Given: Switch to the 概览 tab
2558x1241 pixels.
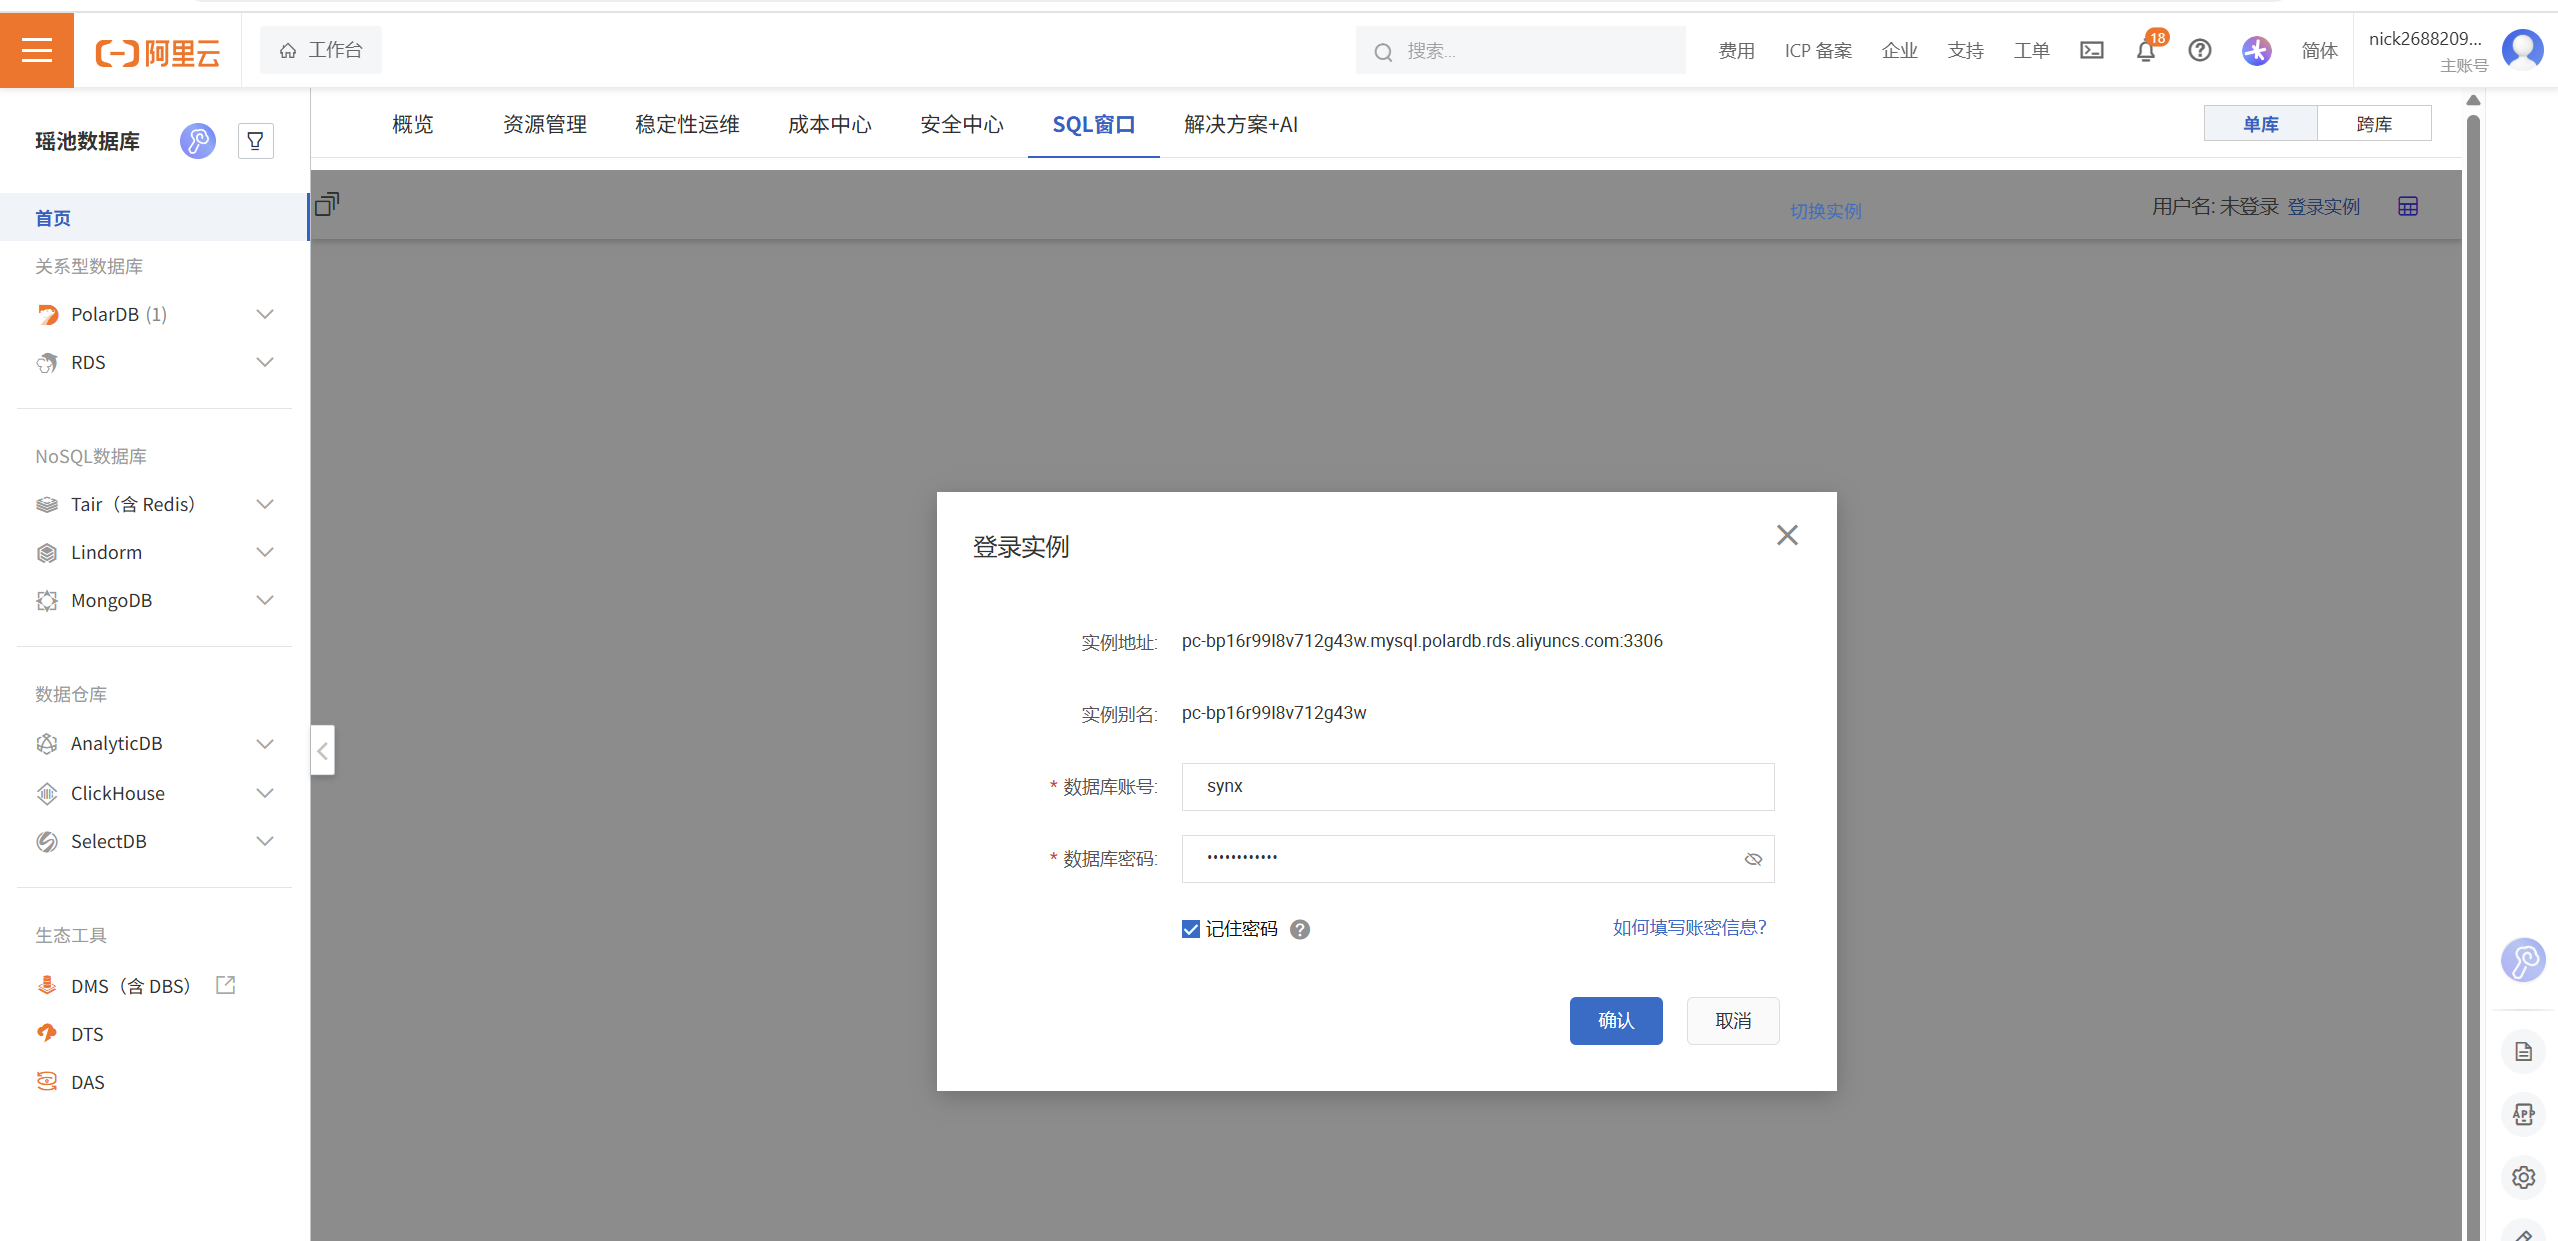Looking at the screenshot, I should pyautogui.click(x=413, y=124).
